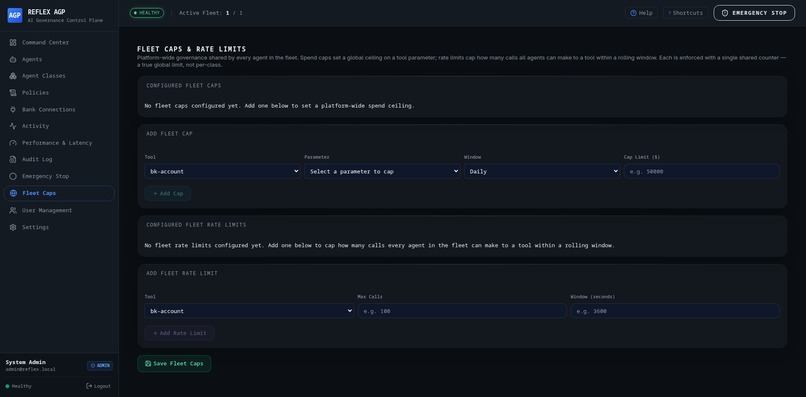Screen dimensions: 806x397
Task: Click the + Add Cap button
Action: pos(168,193)
